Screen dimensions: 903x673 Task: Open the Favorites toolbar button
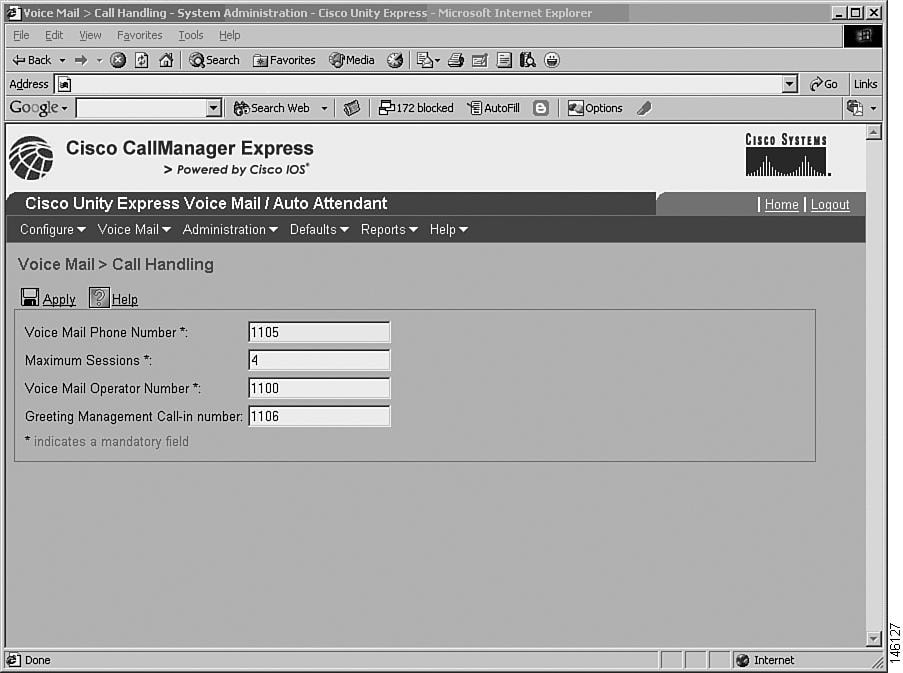point(284,60)
